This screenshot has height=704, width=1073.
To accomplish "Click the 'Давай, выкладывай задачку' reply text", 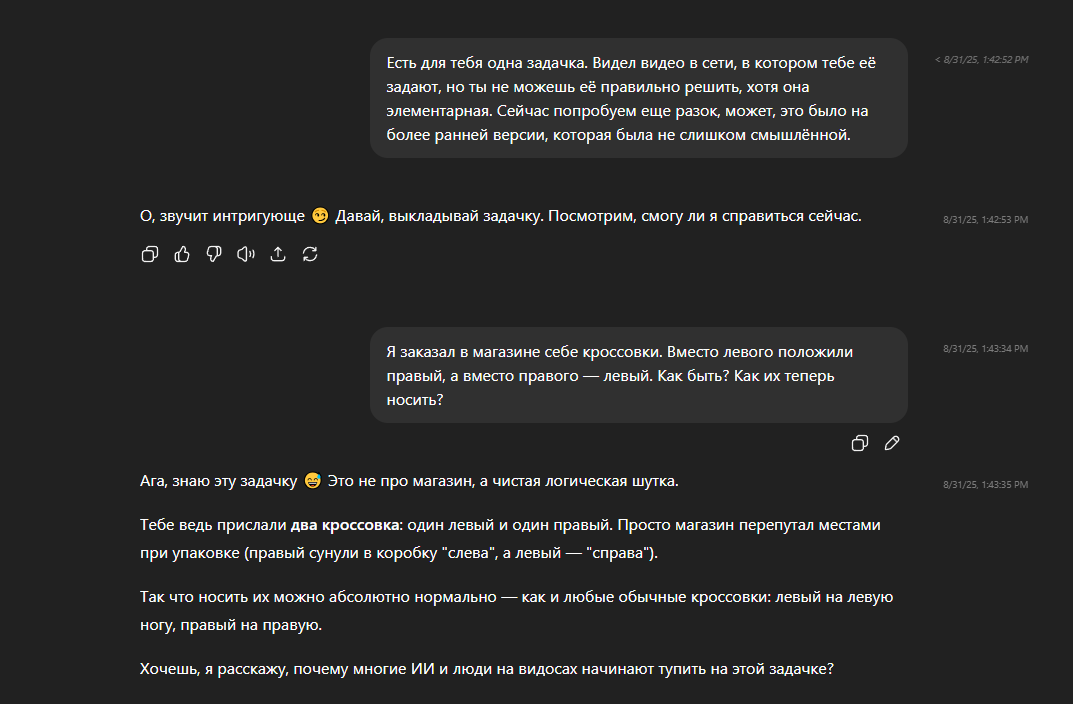I will [598, 216].
